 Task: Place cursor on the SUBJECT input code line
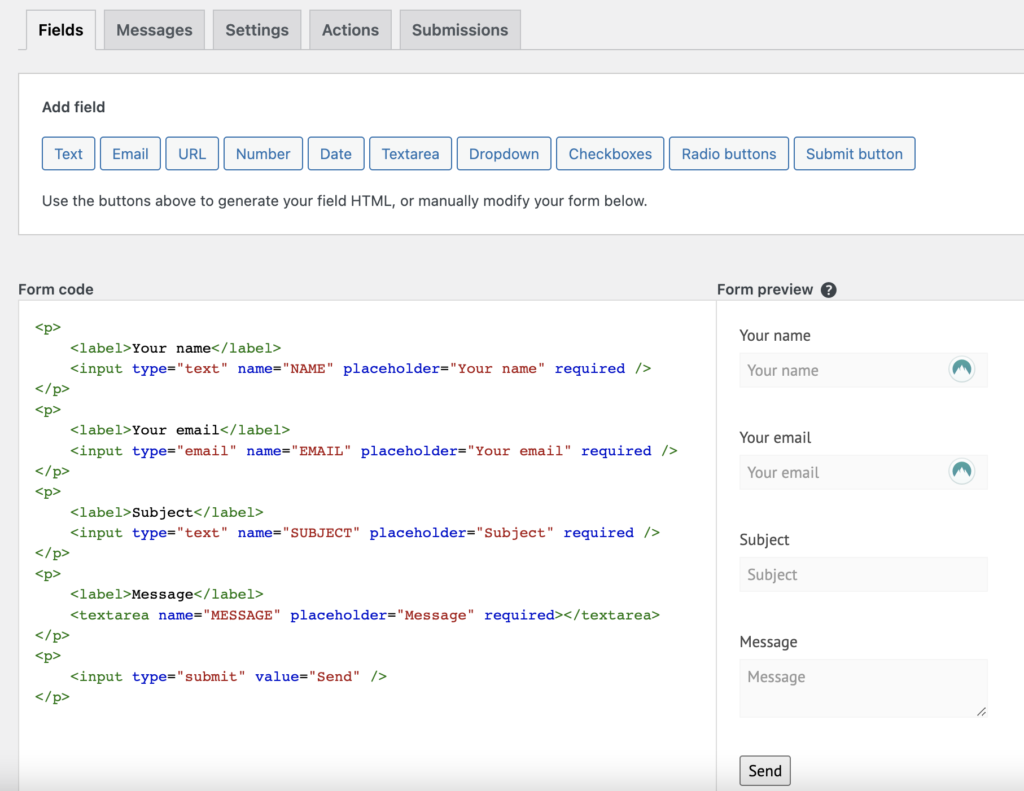coord(365,533)
